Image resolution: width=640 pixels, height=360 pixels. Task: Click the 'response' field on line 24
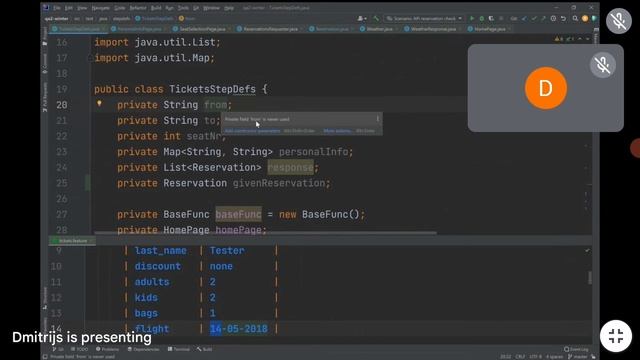(x=290, y=167)
